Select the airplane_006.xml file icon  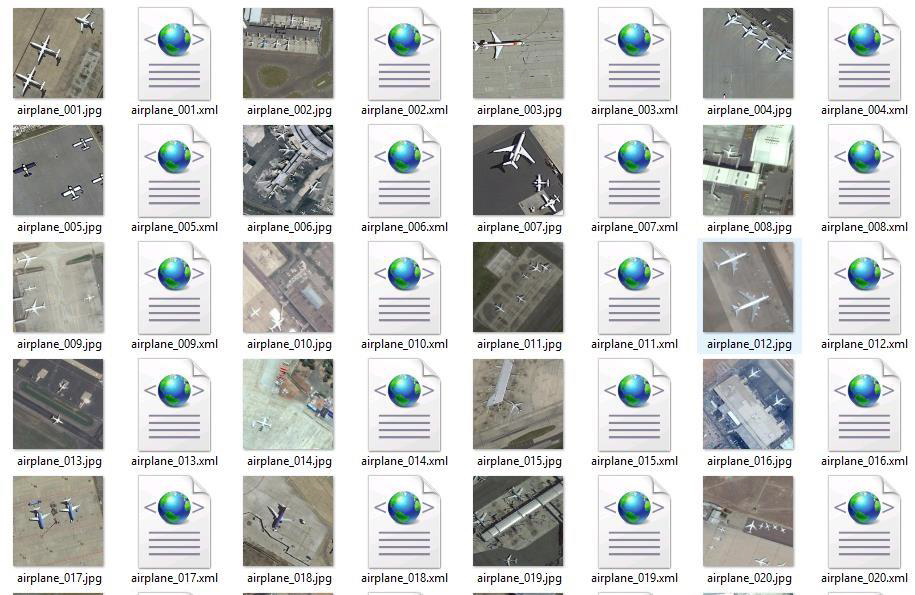coord(404,171)
